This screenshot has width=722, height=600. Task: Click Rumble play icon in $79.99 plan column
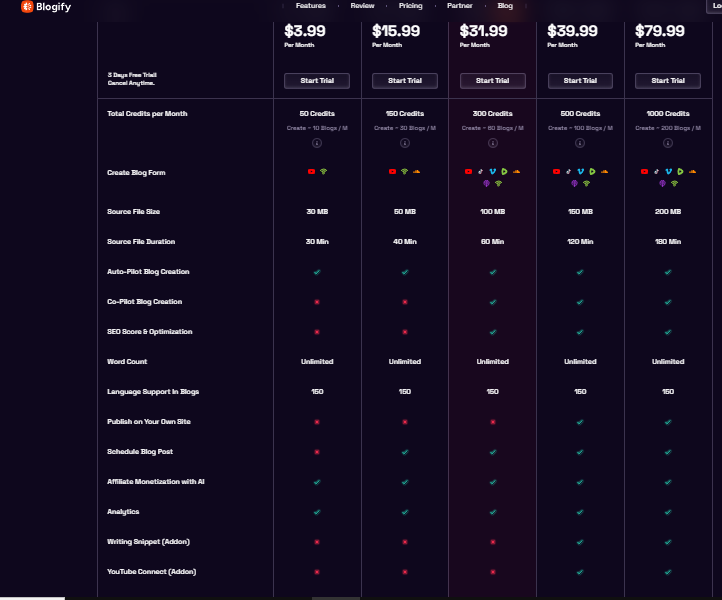(x=680, y=171)
